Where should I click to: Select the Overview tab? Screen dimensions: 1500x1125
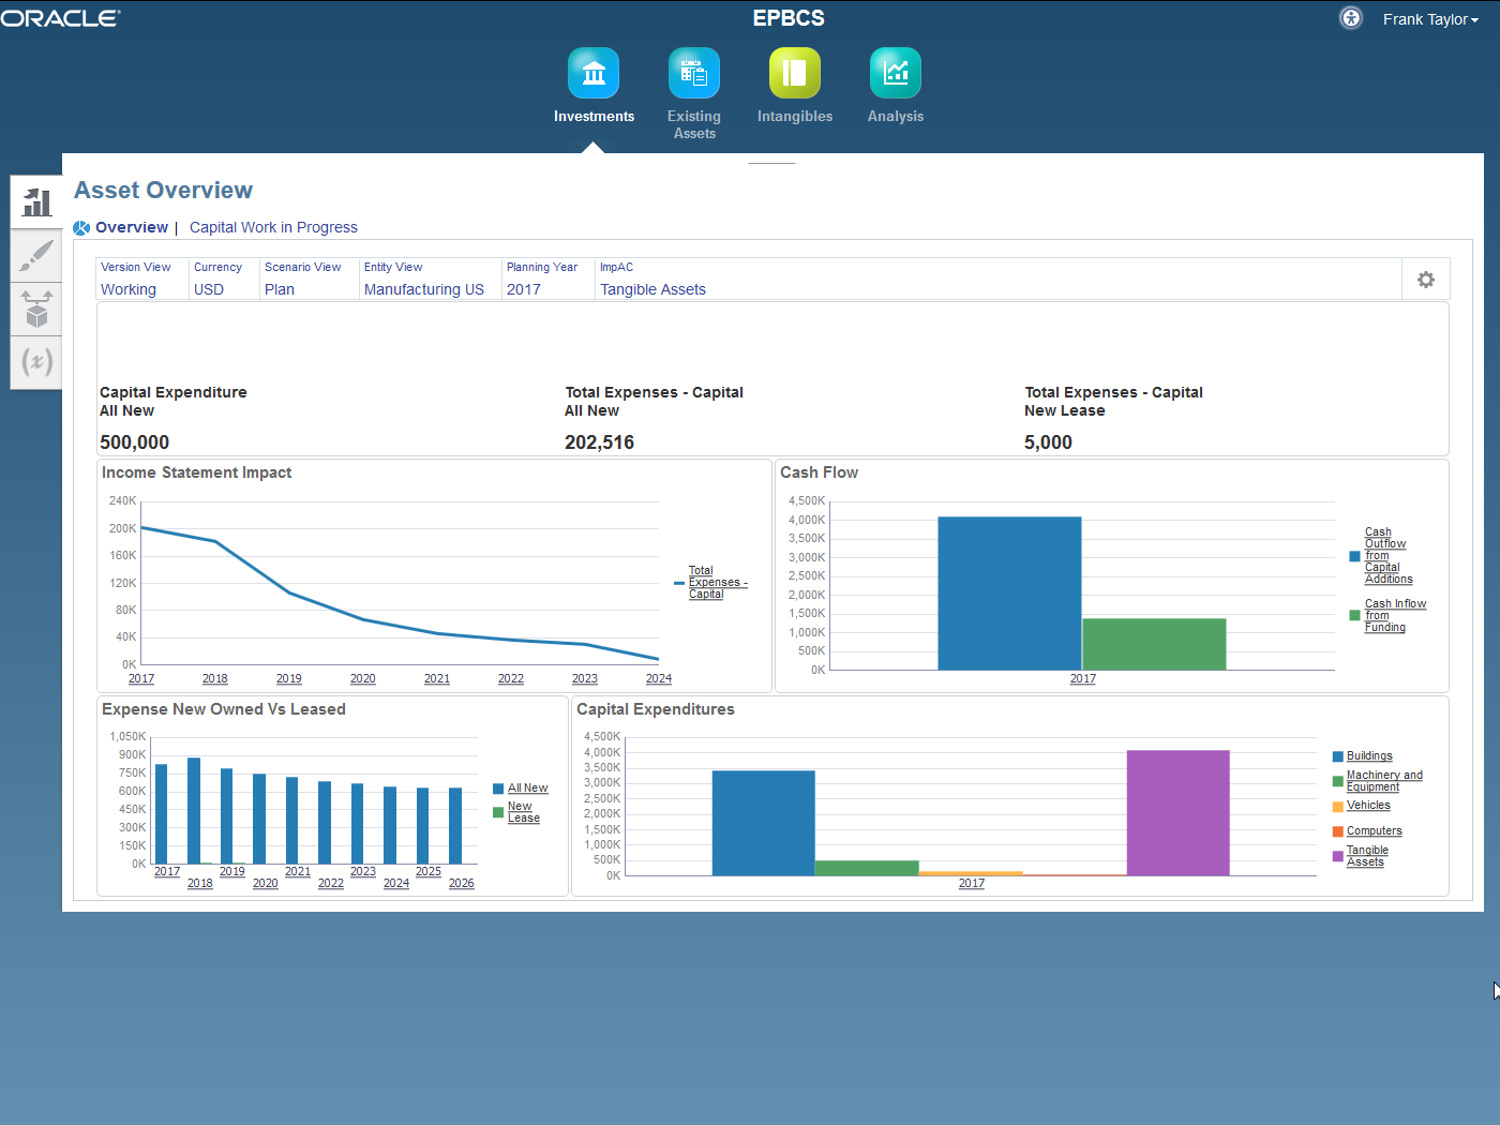coord(131,227)
